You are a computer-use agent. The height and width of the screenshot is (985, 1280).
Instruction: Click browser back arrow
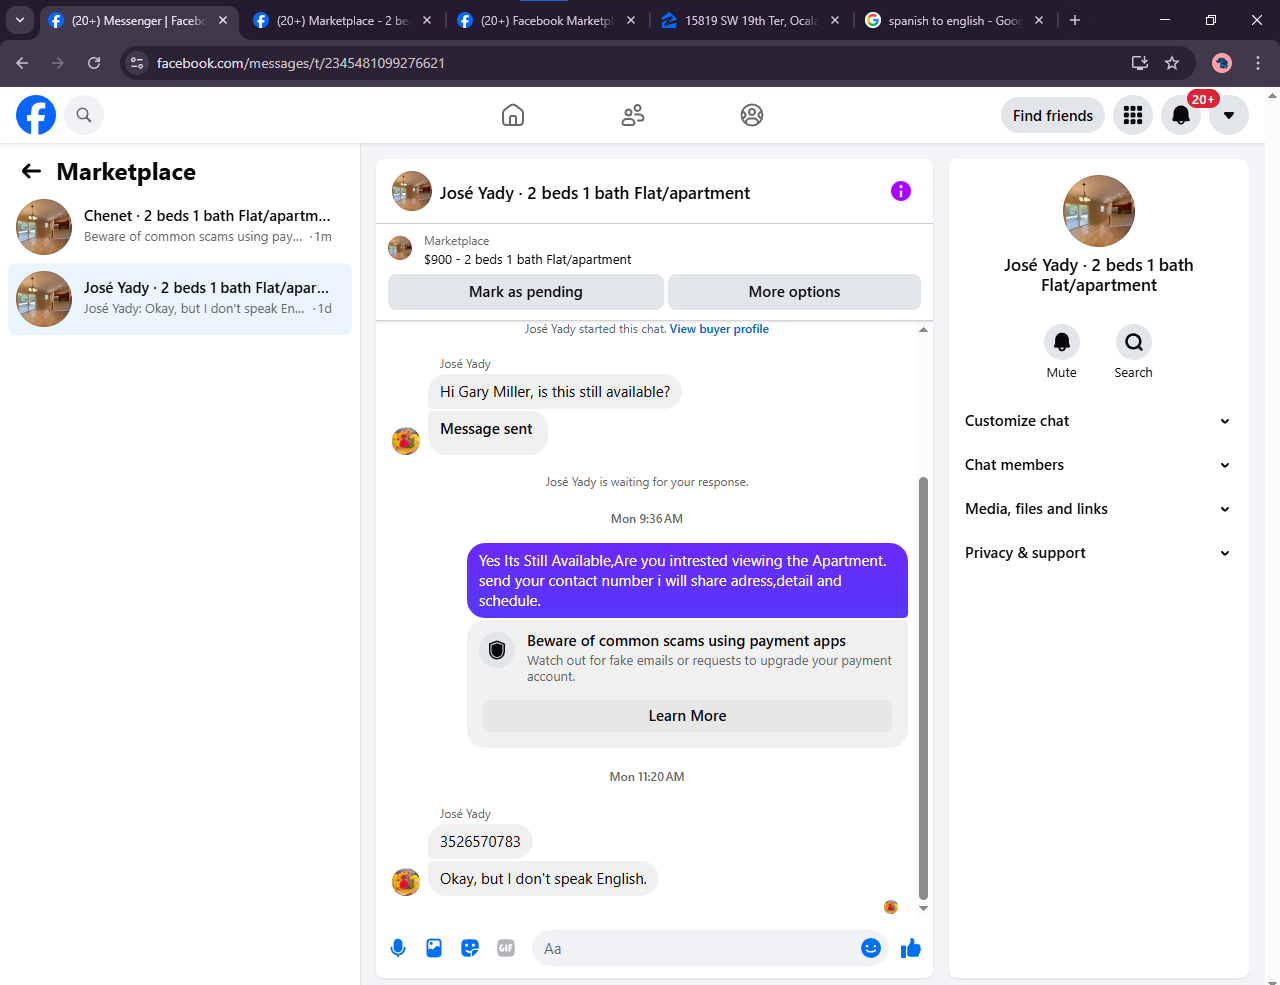tap(22, 63)
